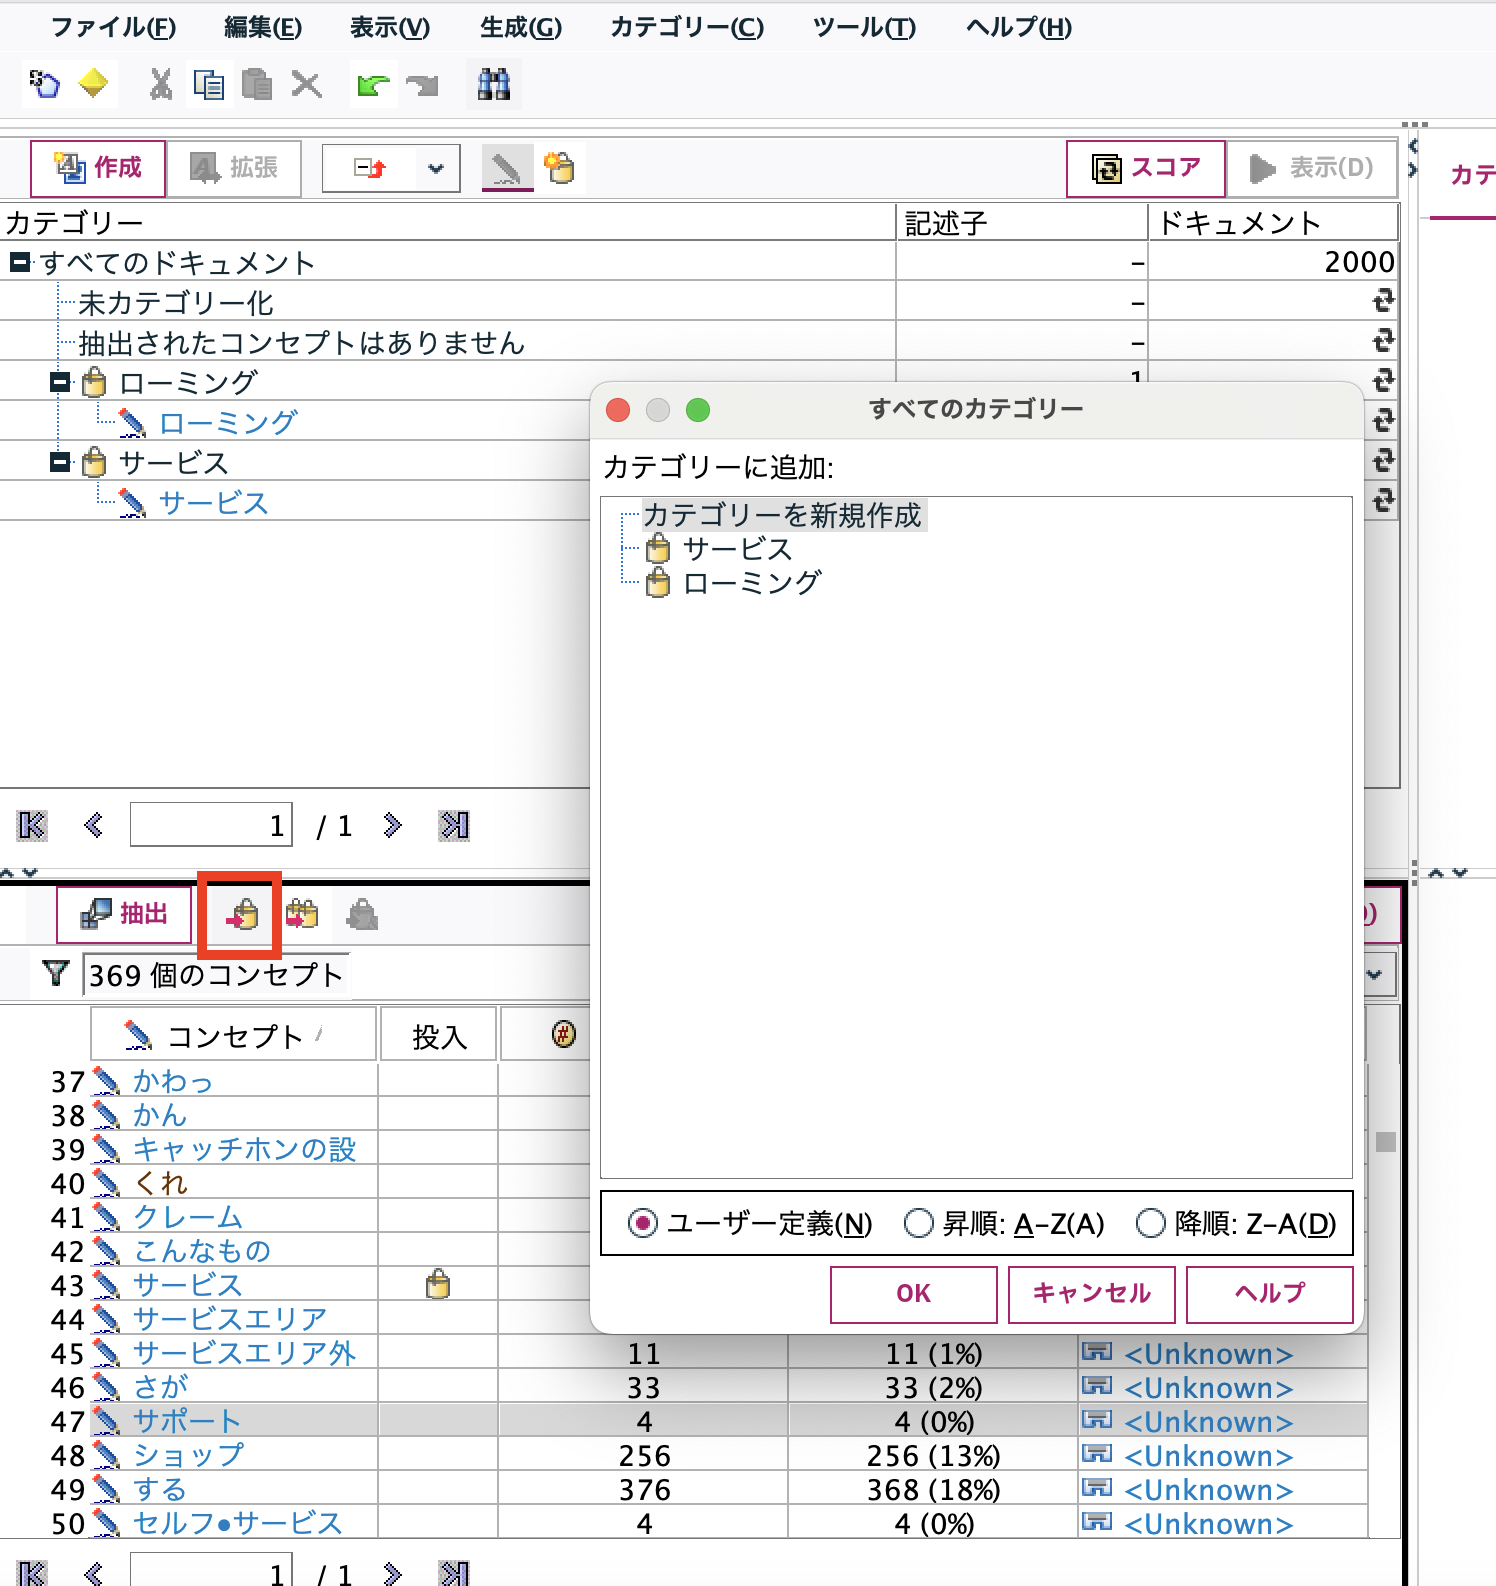The width and height of the screenshot is (1496, 1586).
Task: Click the grayed-out bucket icon beside double buckets
Action: 362,914
